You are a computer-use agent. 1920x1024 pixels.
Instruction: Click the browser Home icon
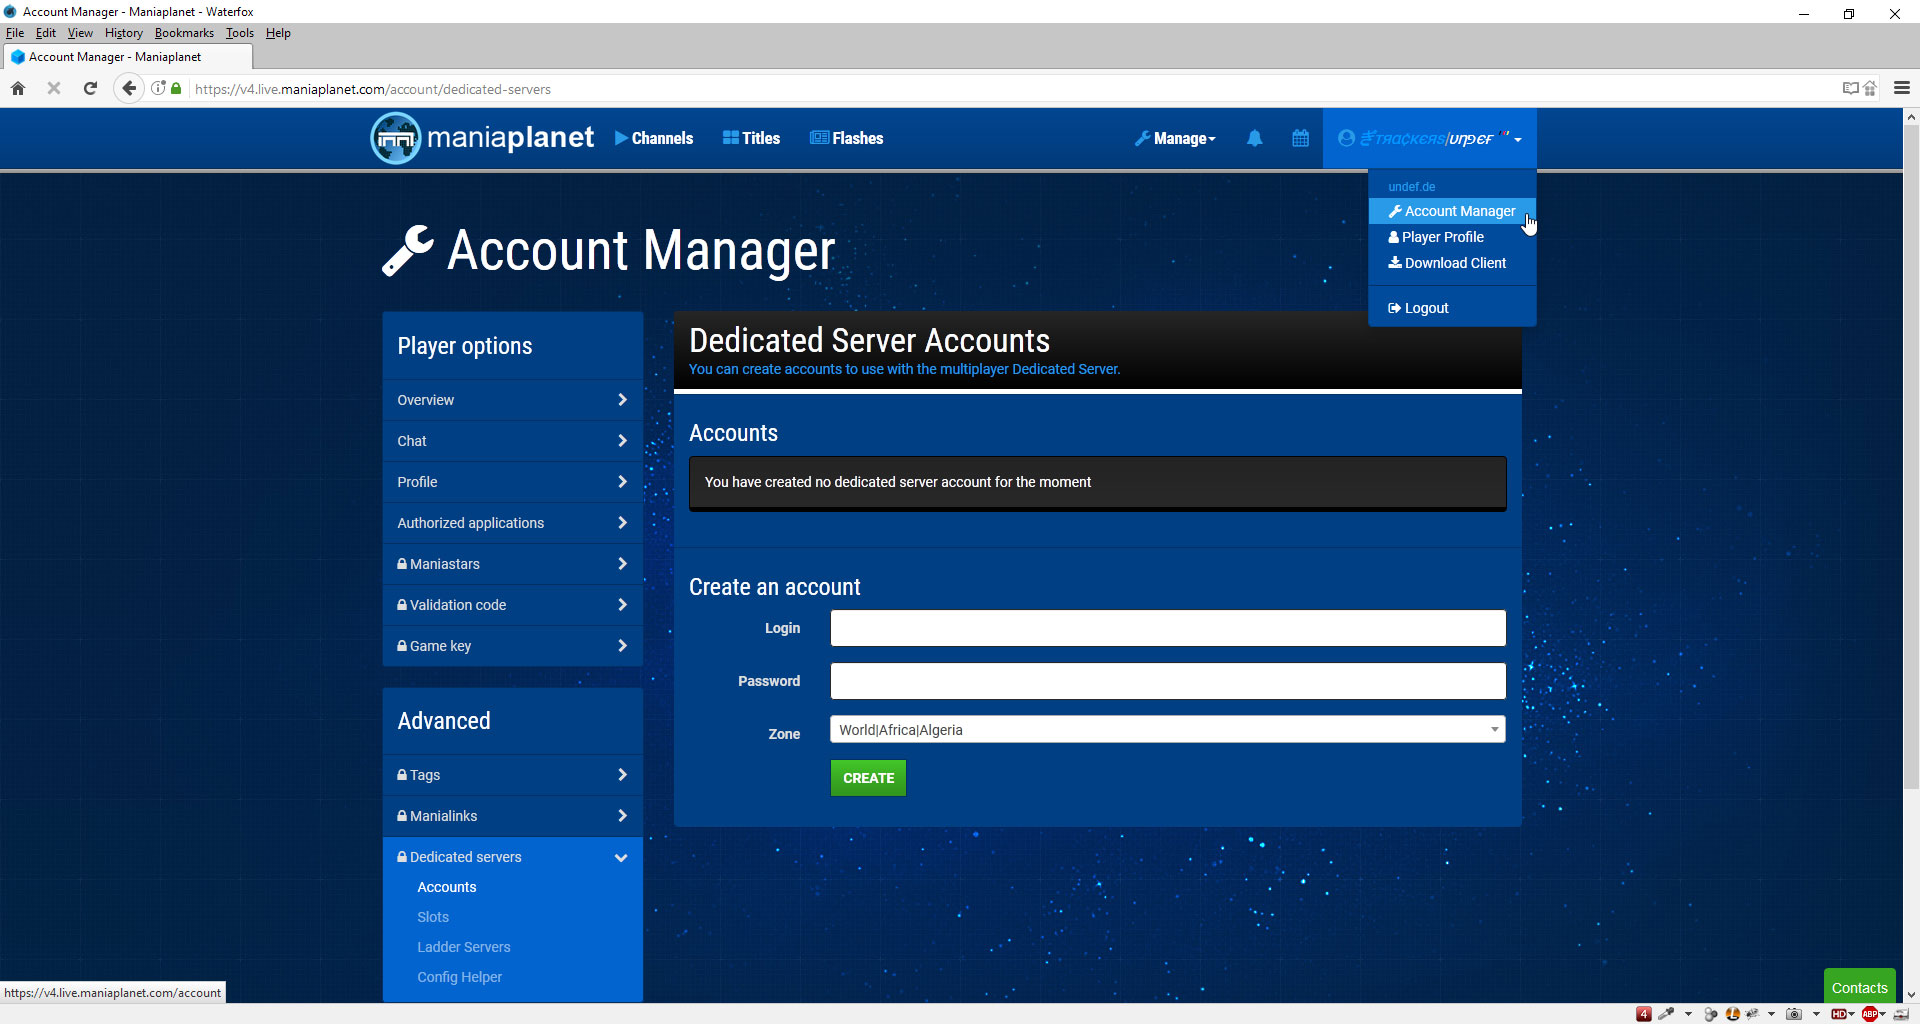click(18, 88)
